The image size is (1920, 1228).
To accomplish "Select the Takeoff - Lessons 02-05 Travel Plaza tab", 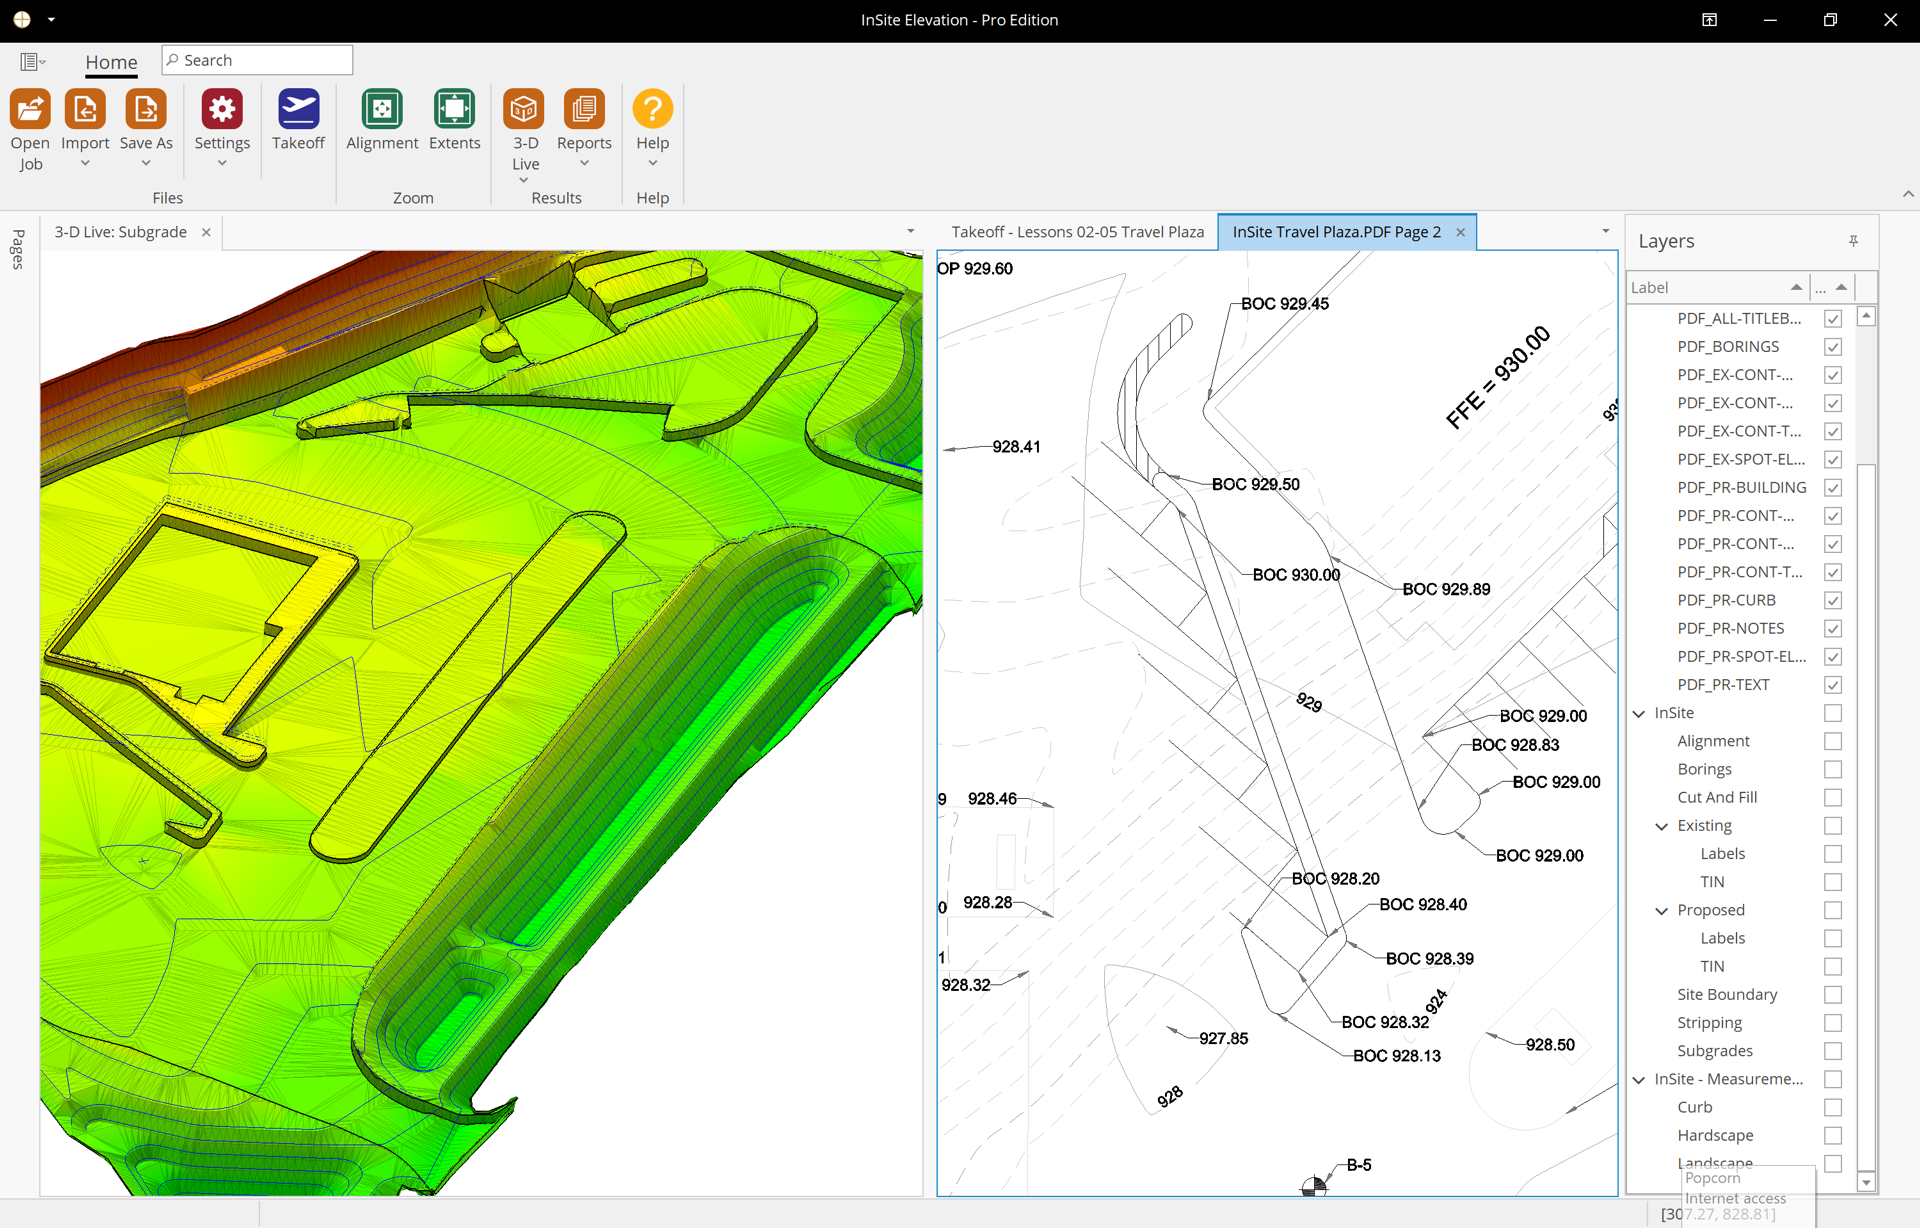I will pyautogui.click(x=1077, y=231).
